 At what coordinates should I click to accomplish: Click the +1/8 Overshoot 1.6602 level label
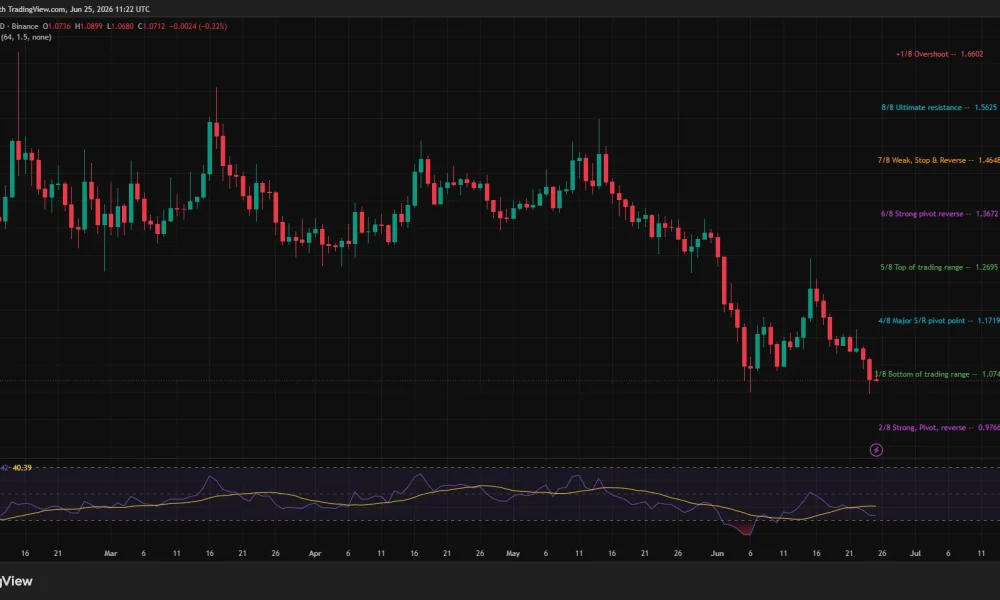coord(939,54)
